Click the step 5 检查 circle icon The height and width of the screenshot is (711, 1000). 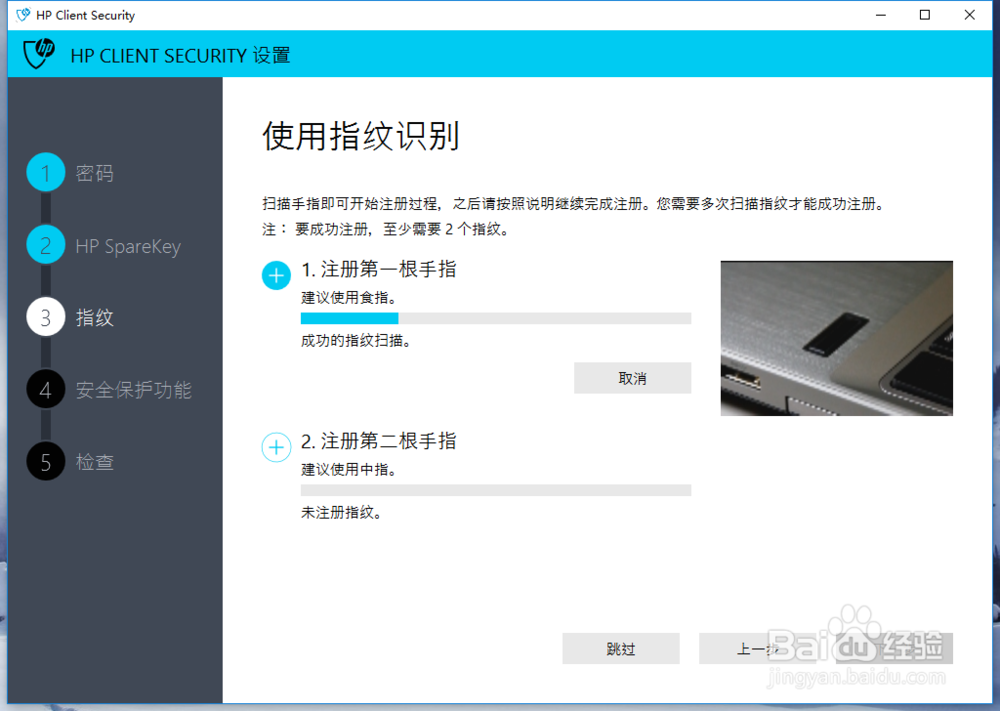point(45,462)
